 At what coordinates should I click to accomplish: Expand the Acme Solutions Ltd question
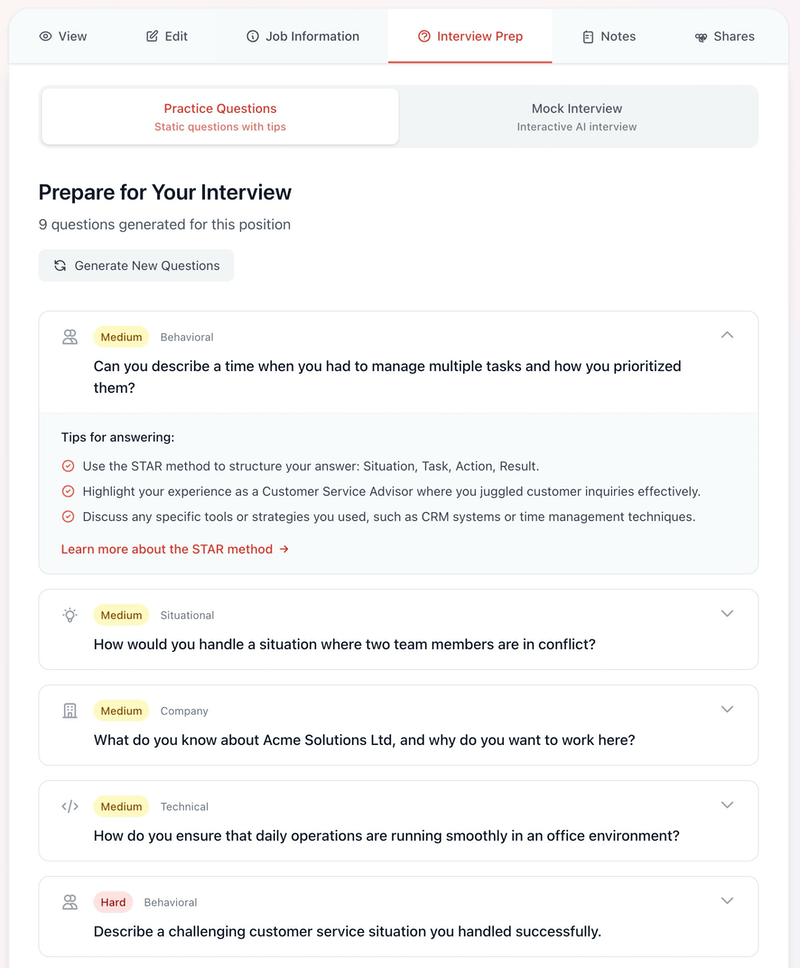click(727, 710)
